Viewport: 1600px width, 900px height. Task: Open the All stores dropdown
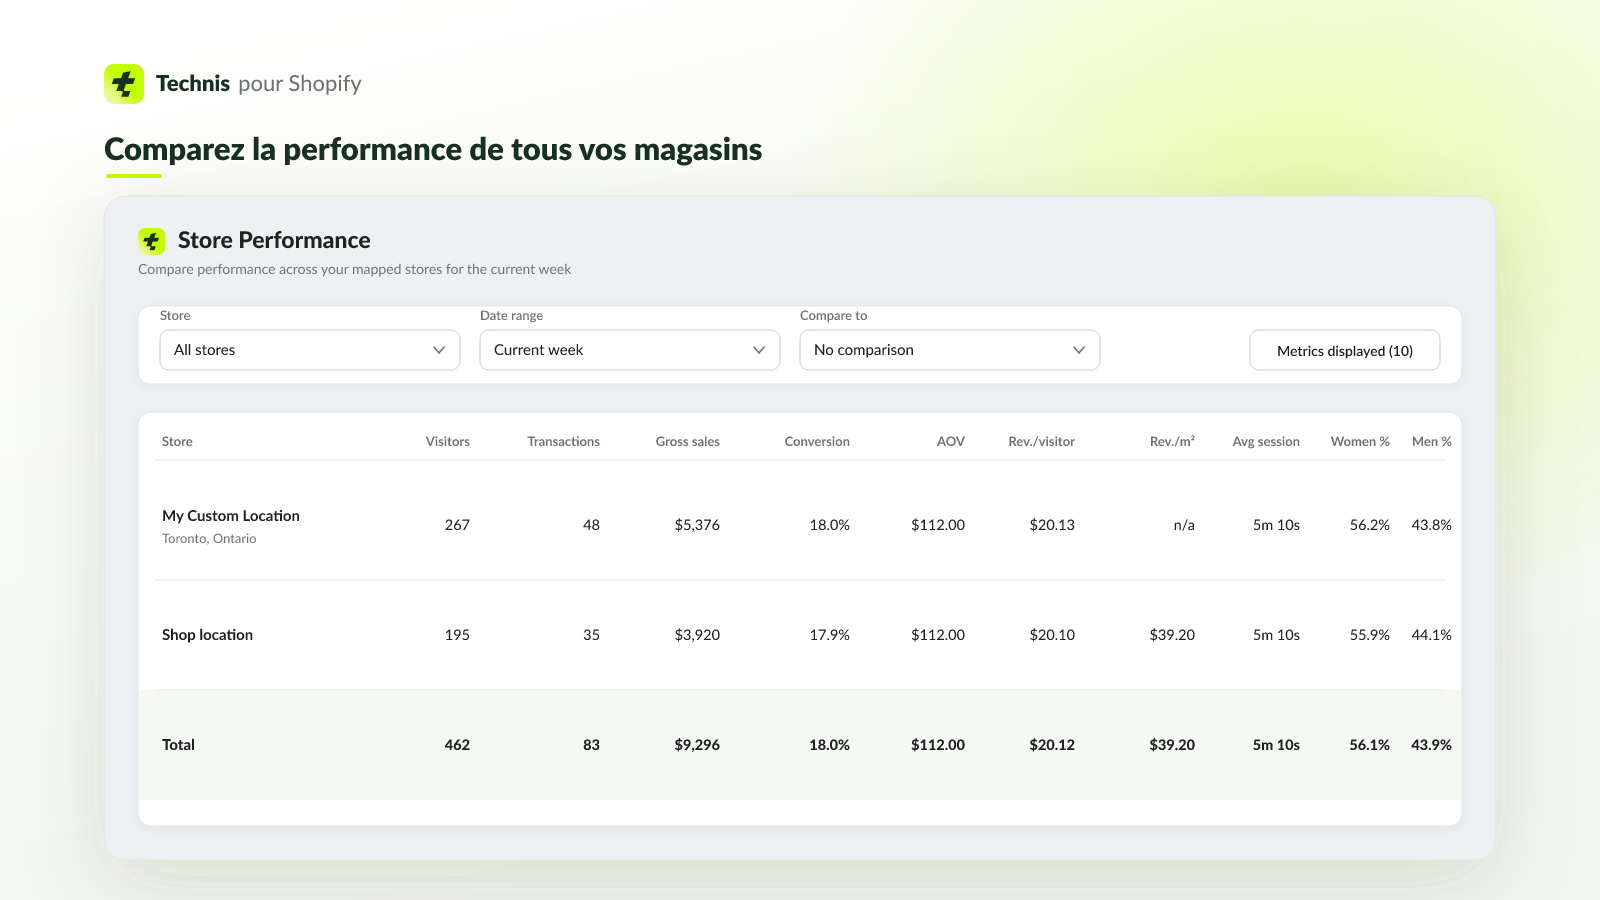pyautogui.click(x=310, y=350)
